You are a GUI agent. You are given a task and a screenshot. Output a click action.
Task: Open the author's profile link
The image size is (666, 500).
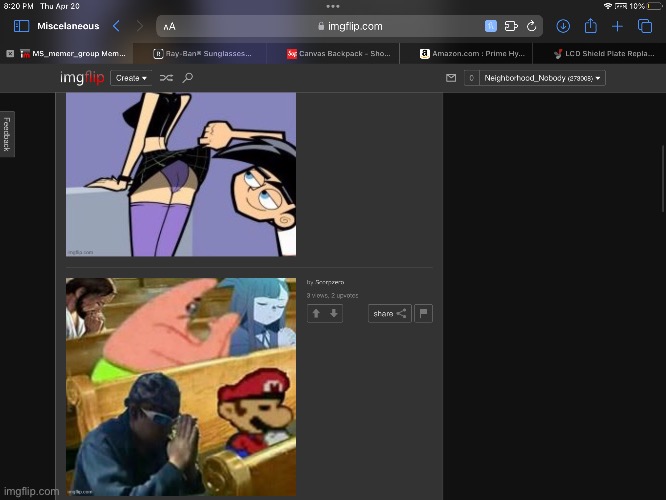point(330,282)
